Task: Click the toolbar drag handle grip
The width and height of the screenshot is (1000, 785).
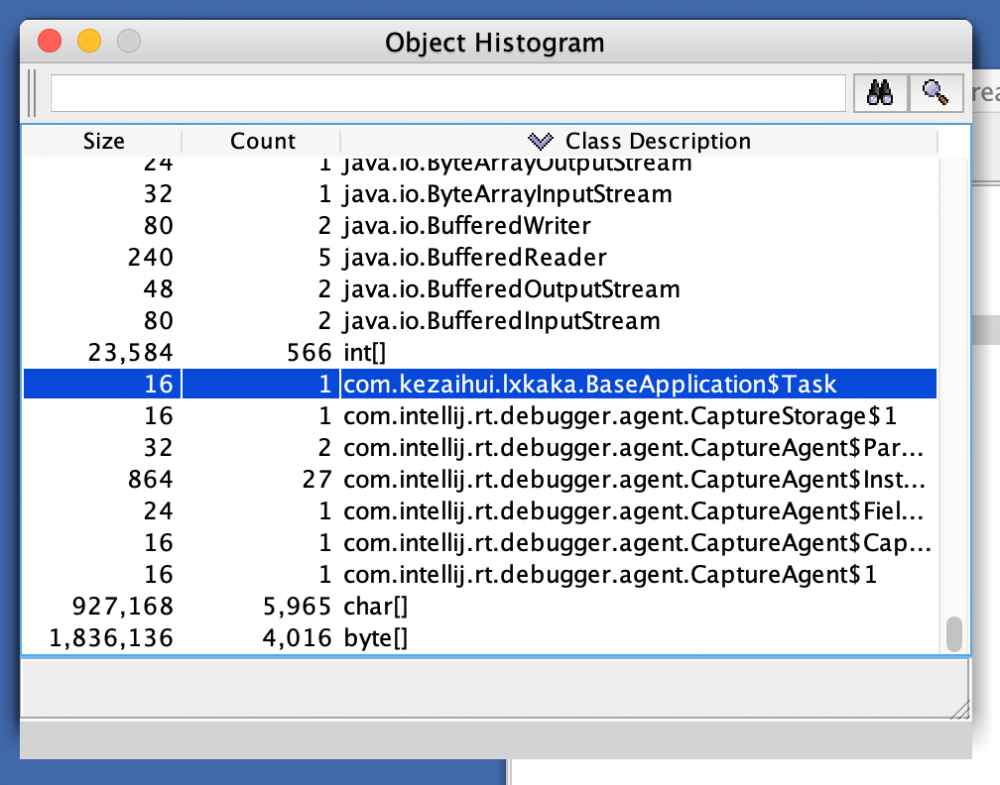Action: click(32, 93)
